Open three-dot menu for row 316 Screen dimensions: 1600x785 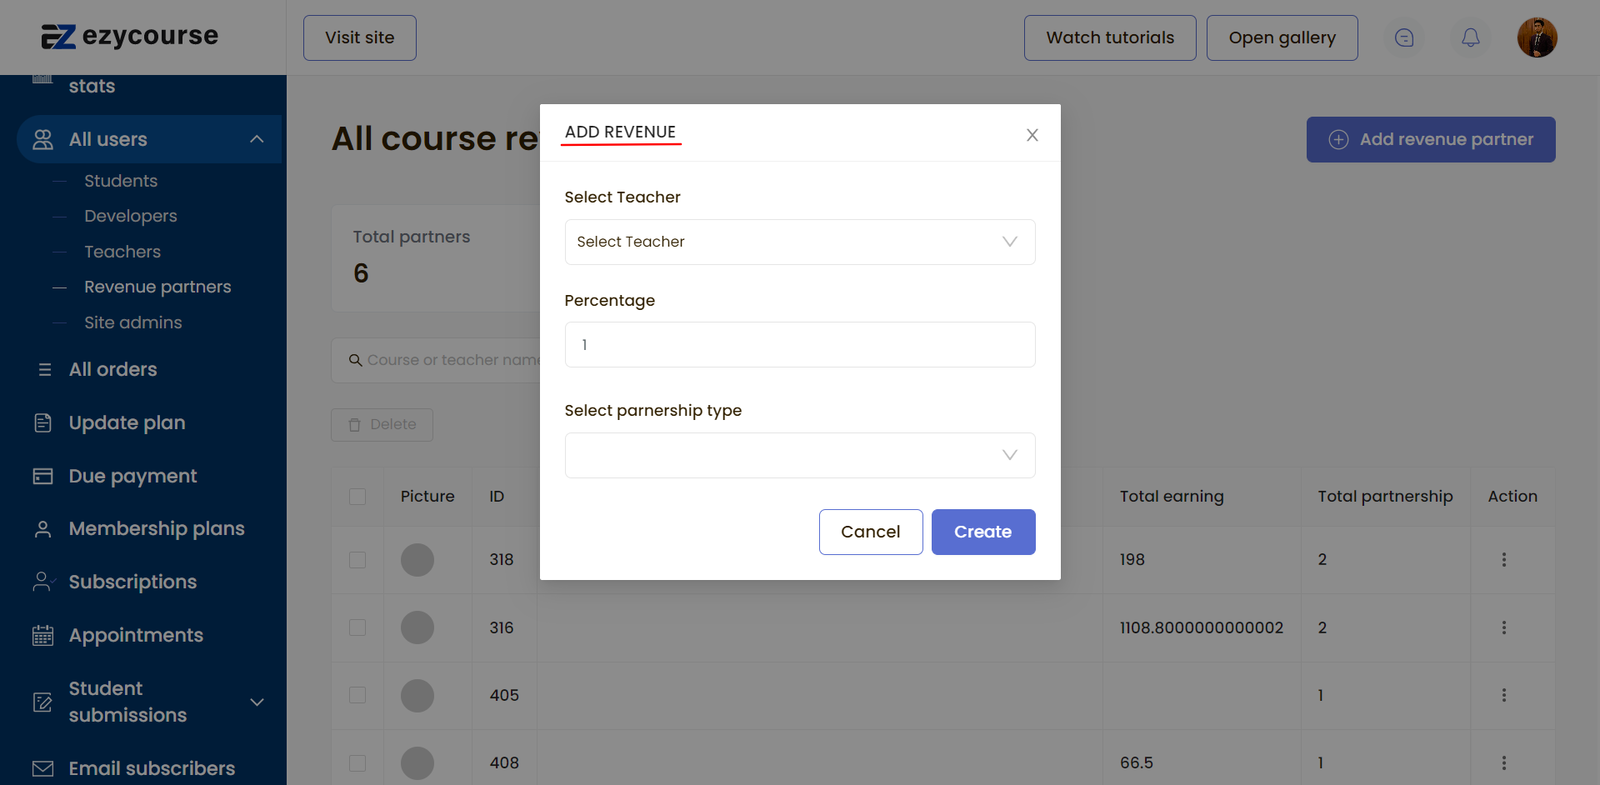click(x=1503, y=628)
